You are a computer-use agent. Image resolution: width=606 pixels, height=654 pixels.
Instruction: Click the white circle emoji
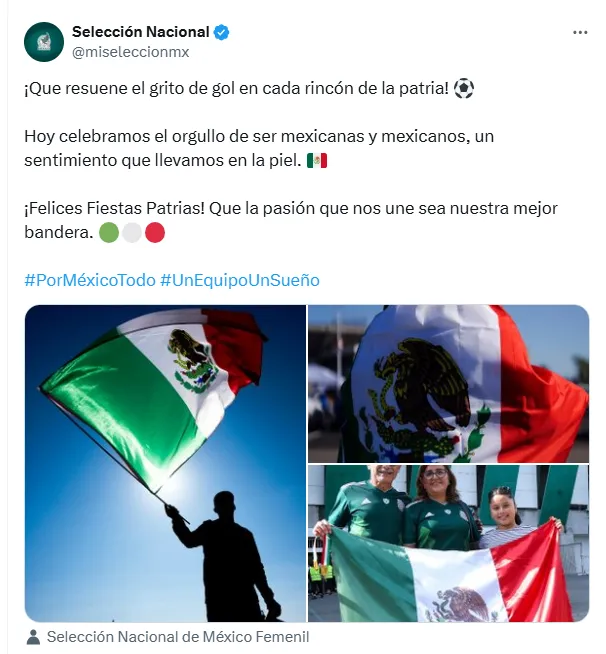coord(132,232)
